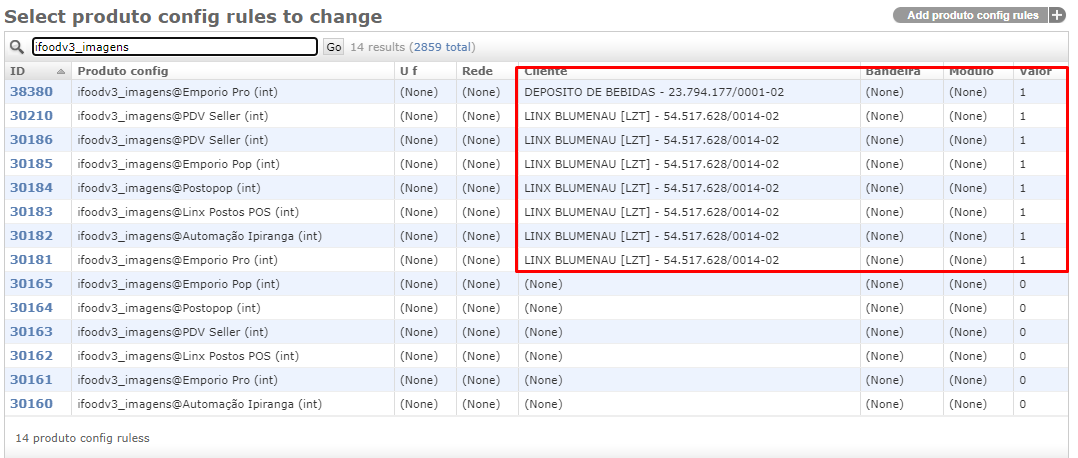
Task: Open rule ID 30160
Action: click(x=31, y=404)
